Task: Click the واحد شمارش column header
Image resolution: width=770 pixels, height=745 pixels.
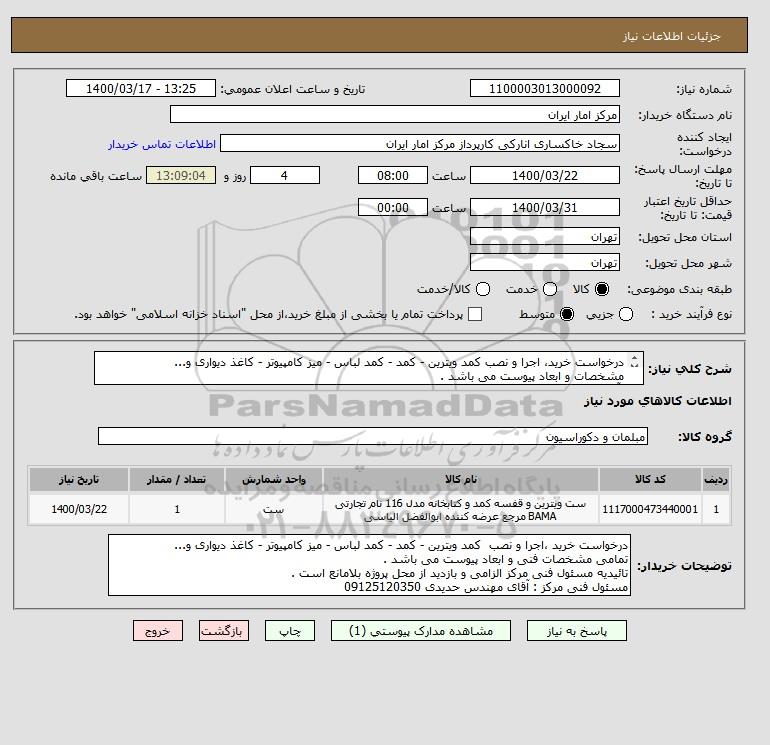Action: coord(274,479)
